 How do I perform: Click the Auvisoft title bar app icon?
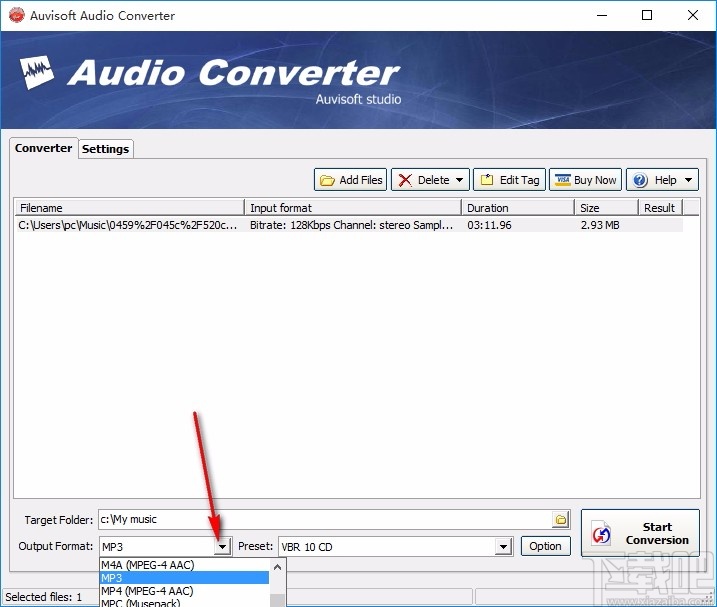pyautogui.click(x=16, y=15)
